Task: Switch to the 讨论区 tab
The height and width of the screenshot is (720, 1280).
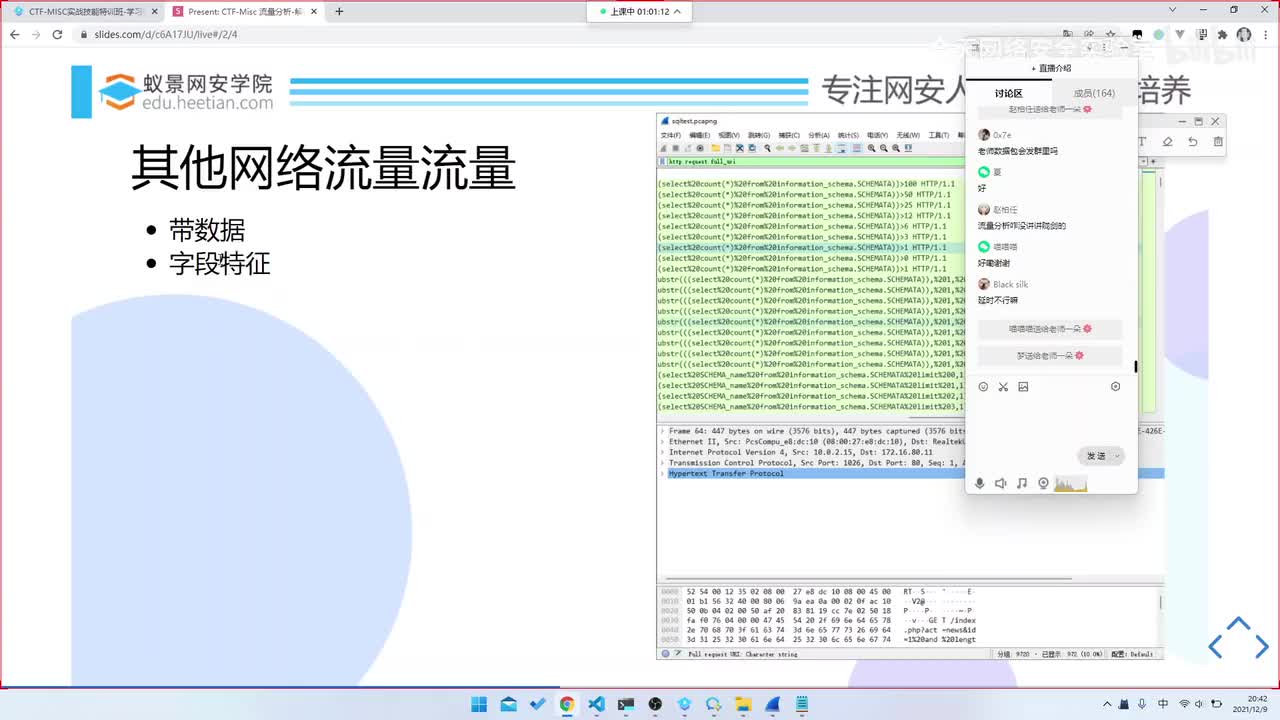Action: click(x=1008, y=93)
